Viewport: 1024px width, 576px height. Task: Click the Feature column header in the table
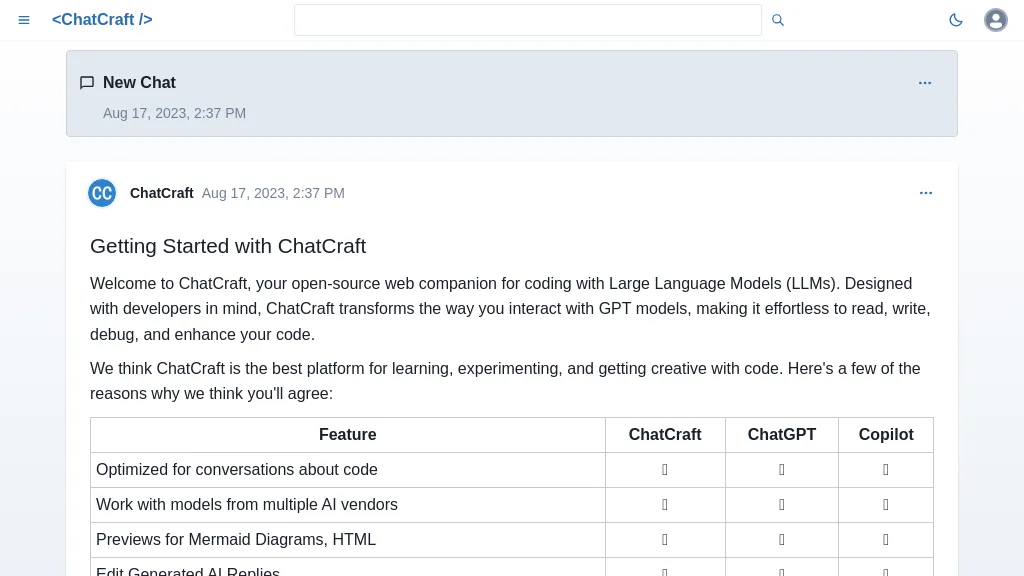[x=347, y=434]
